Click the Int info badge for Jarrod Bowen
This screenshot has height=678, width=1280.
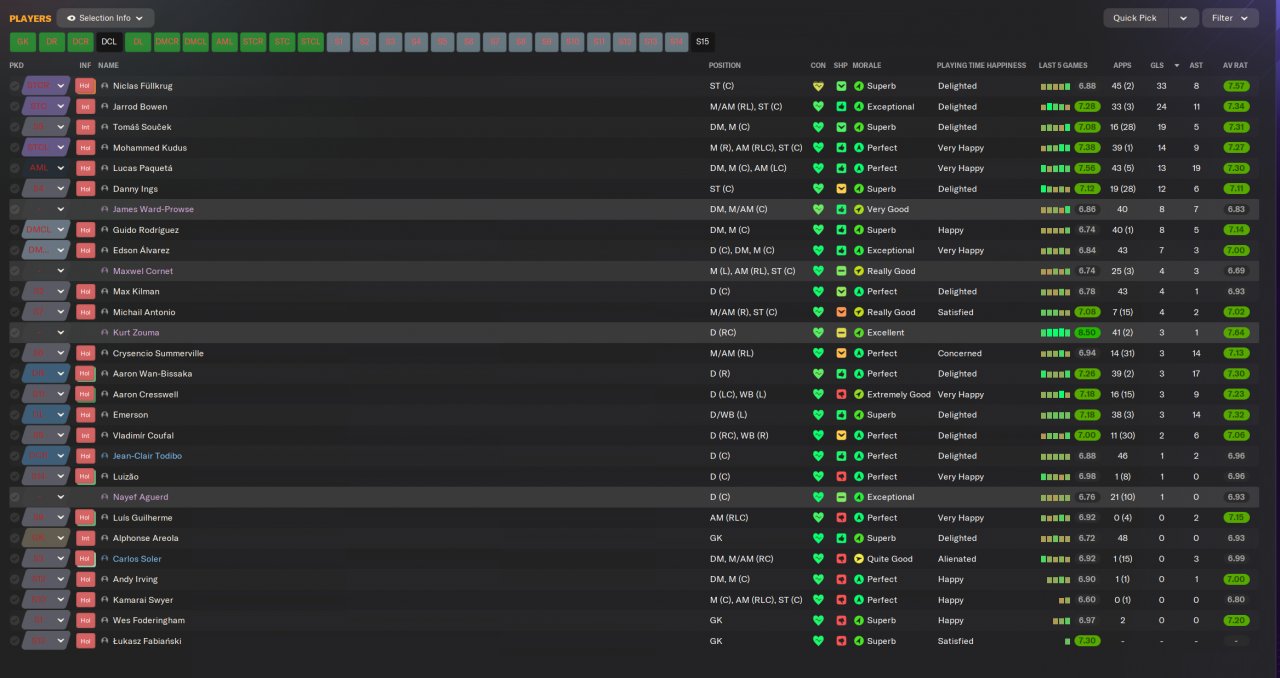click(85, 106)
